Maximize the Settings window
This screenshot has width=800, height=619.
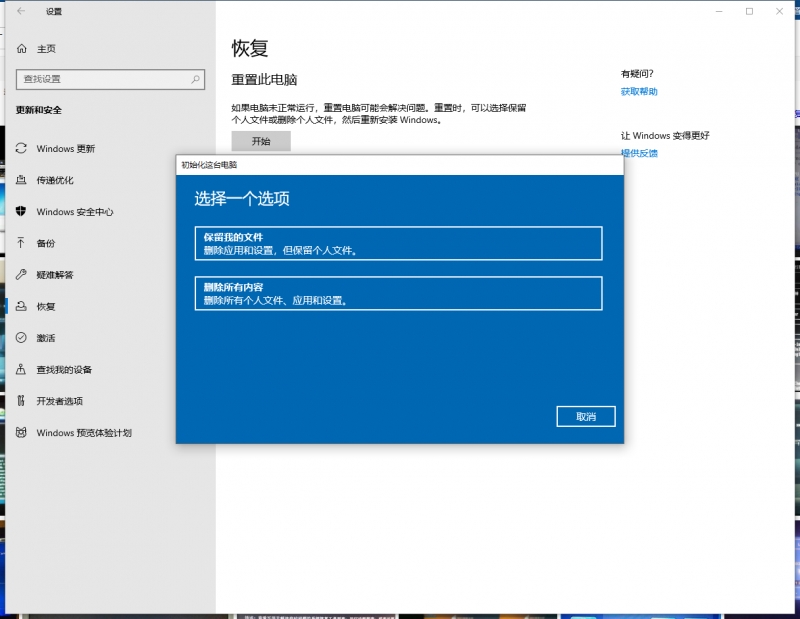pos(749,11)
